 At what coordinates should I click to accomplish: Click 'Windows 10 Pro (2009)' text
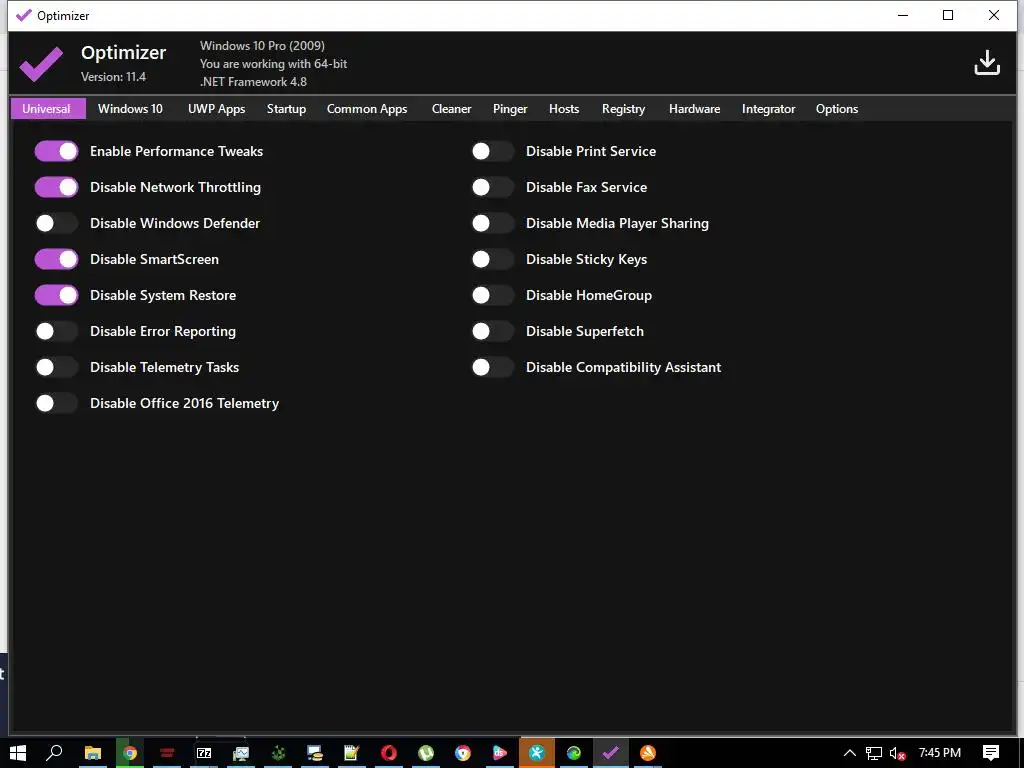(262, 46)
